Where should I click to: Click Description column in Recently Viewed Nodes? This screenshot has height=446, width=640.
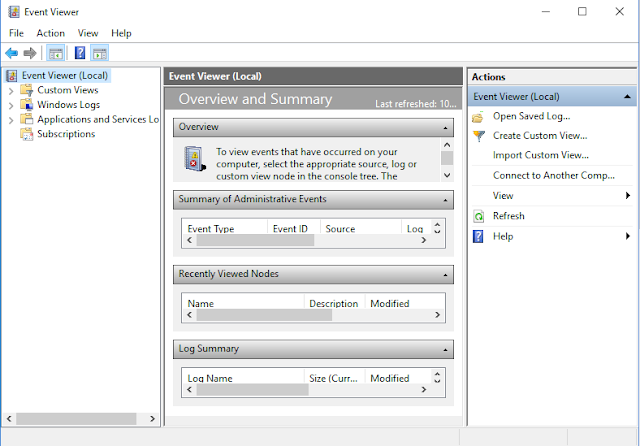pyautogui.click(x=335, y=303)
